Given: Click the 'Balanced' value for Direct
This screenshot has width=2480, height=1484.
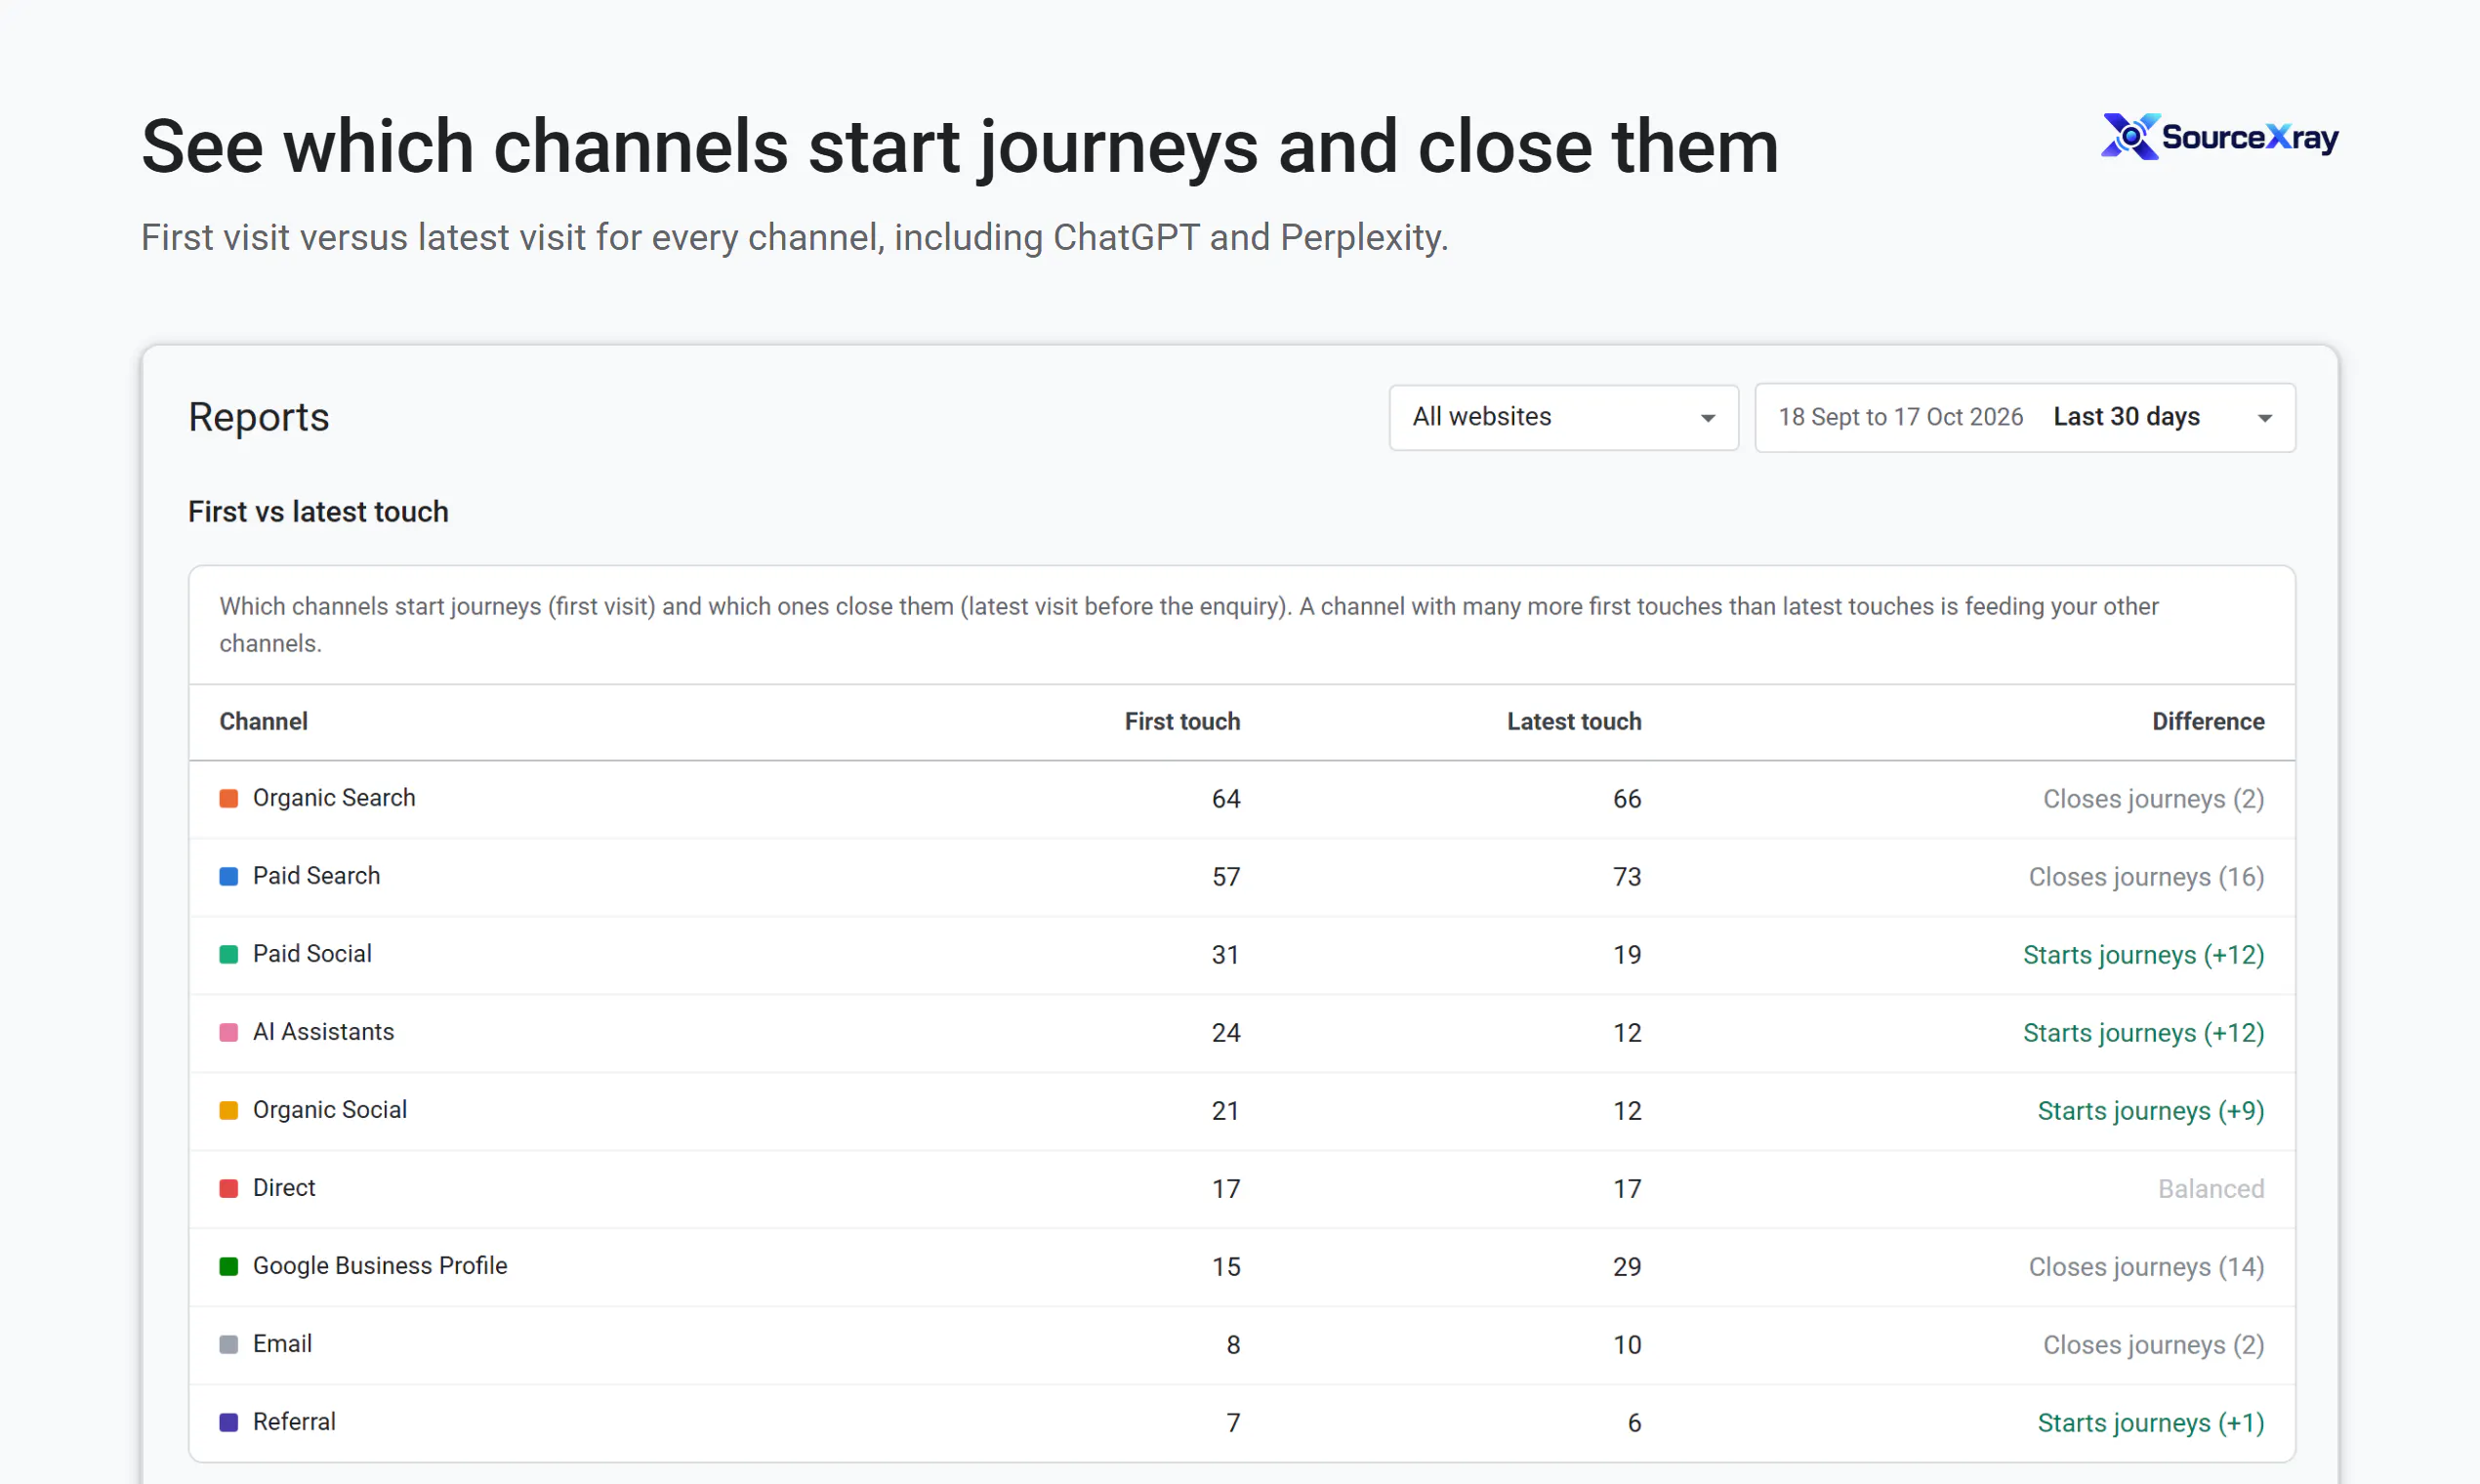Looking at the screenshot, I should pos(2211,1189).
